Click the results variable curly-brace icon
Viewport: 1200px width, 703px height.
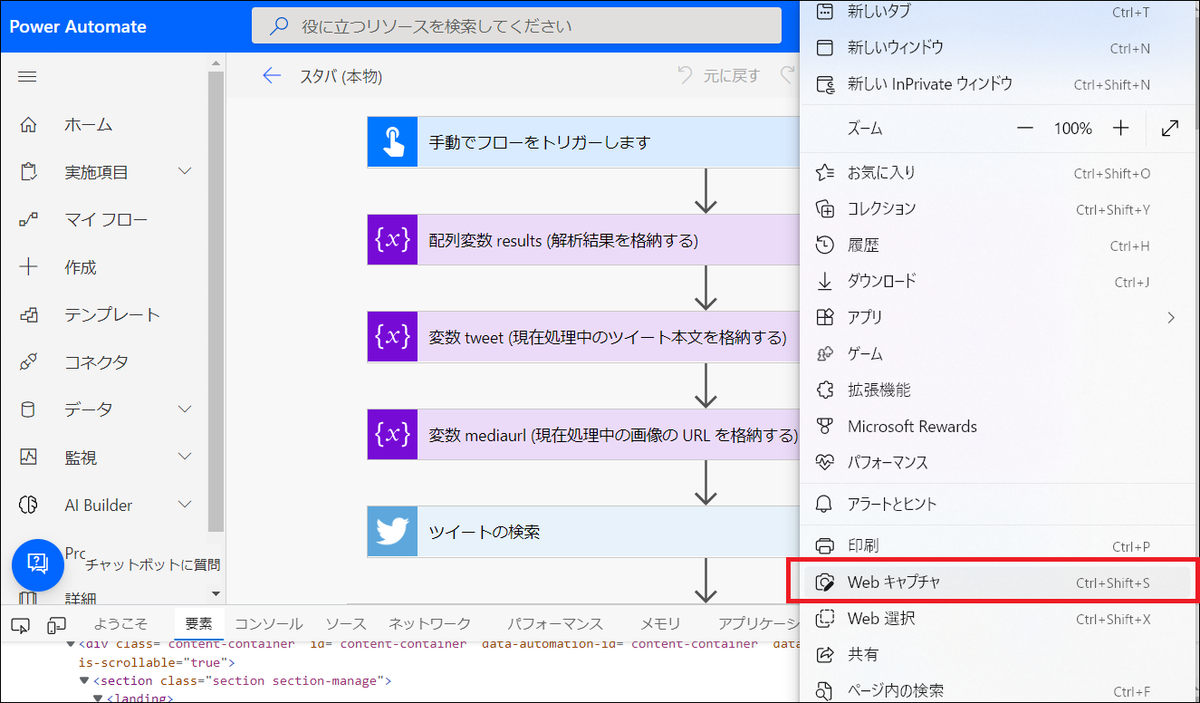(x=392, y=240)
